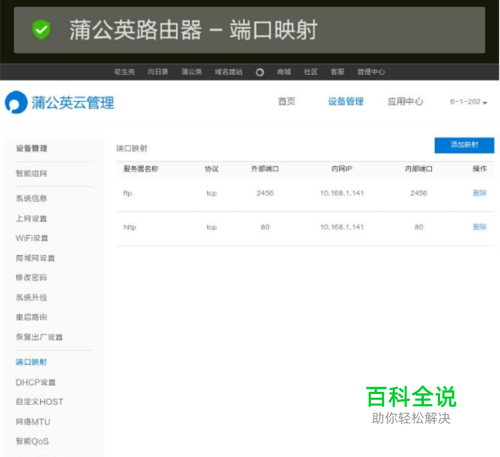
Task: Click the internal port 2456 in ftp row
Action: point(419,193)
